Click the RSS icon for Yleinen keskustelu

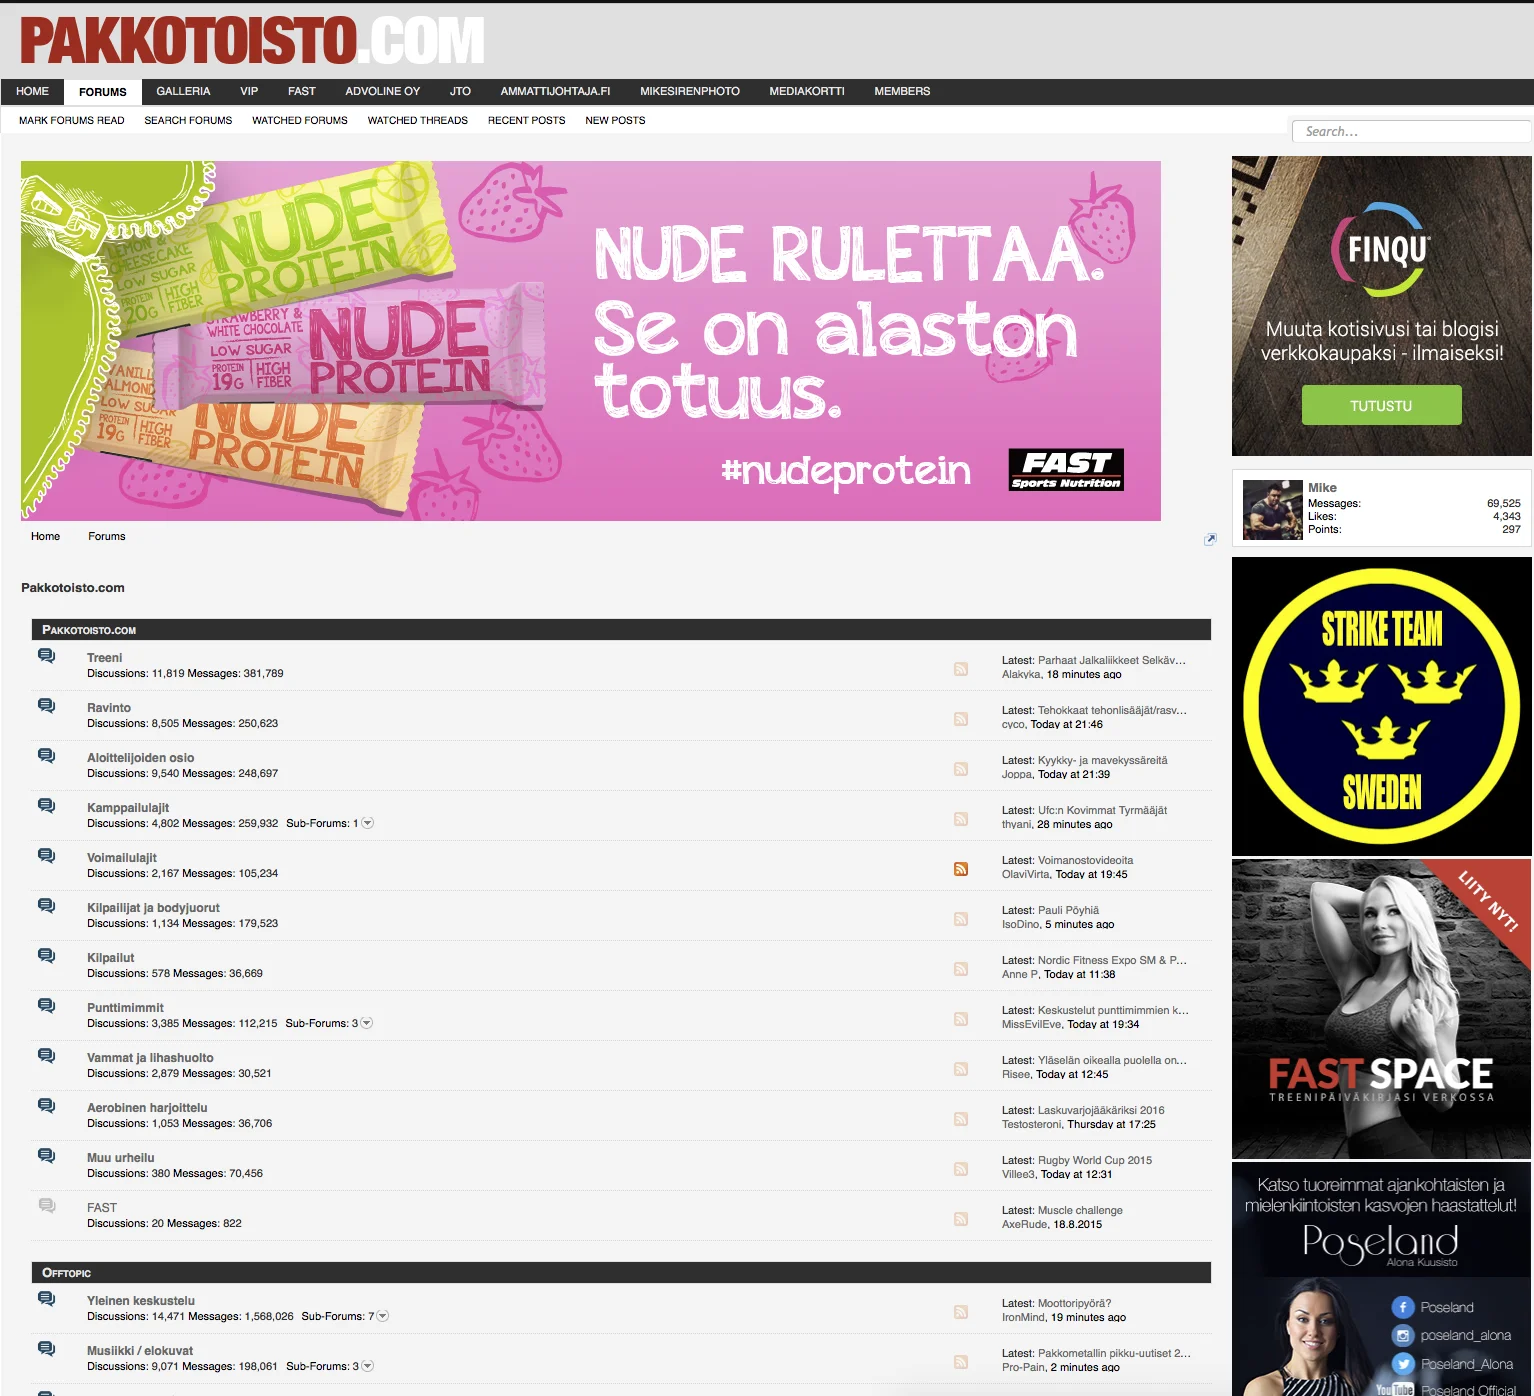pos(960,1312)
